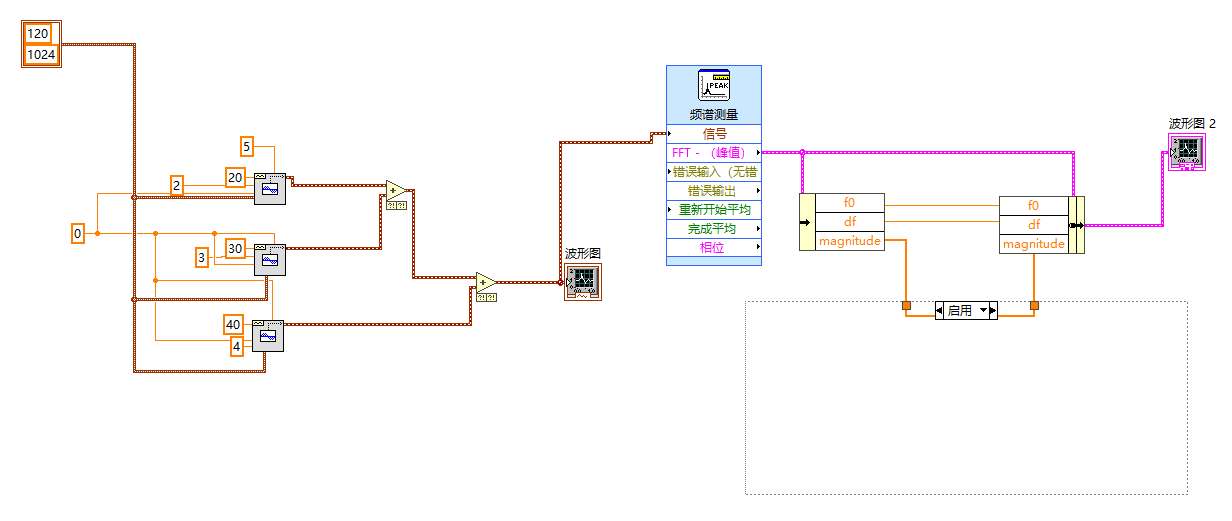Image resolution: width=1232 pixels, height=521 pixels.
Task: Click the upper Add node combining first two signals
Action: pyautogui.click(x=397, y=191)
